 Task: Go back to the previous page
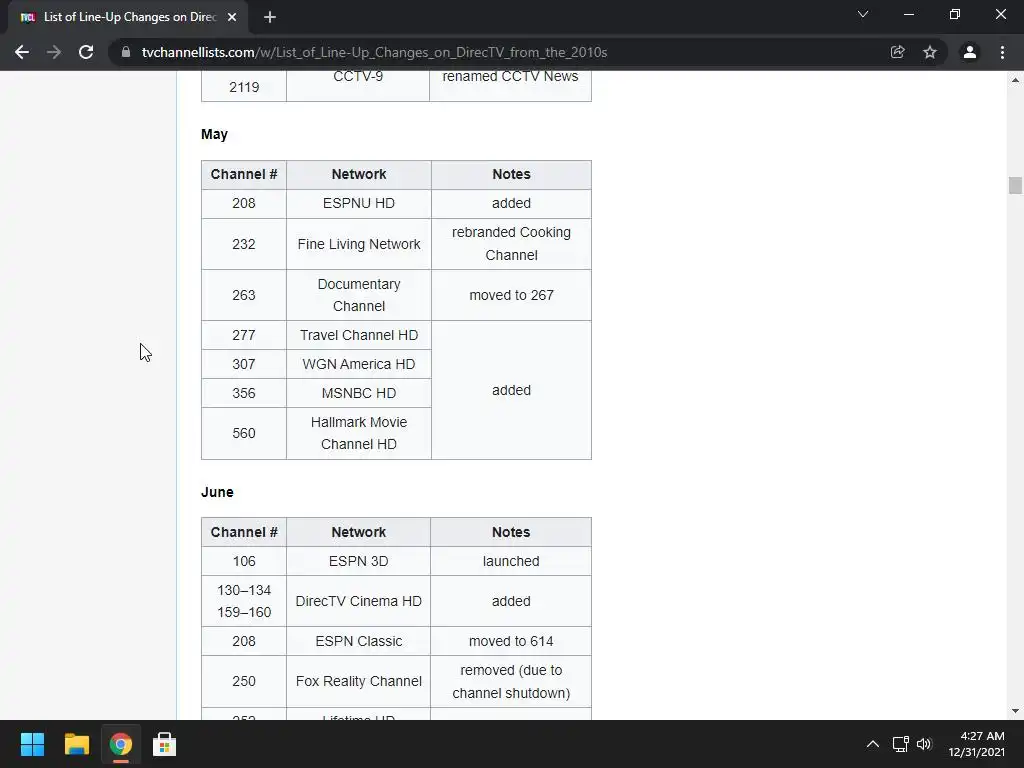tap(22, 52)
